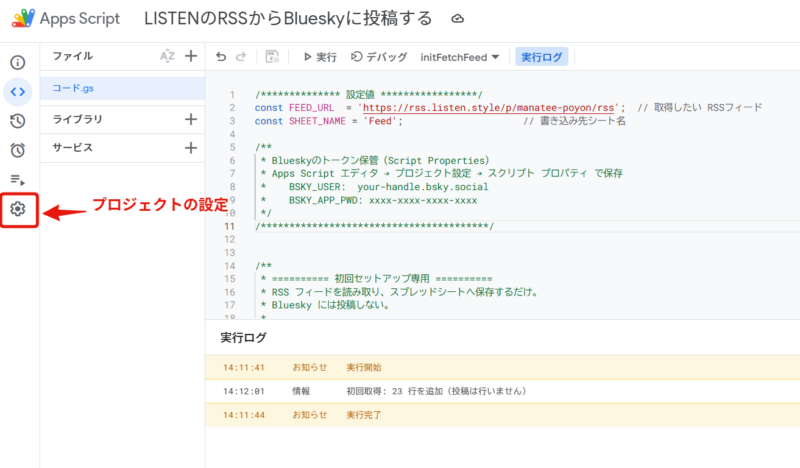Click the SHEET_NAME constant name
Viewport: 800px width, 468px height.
click(317, 121)
